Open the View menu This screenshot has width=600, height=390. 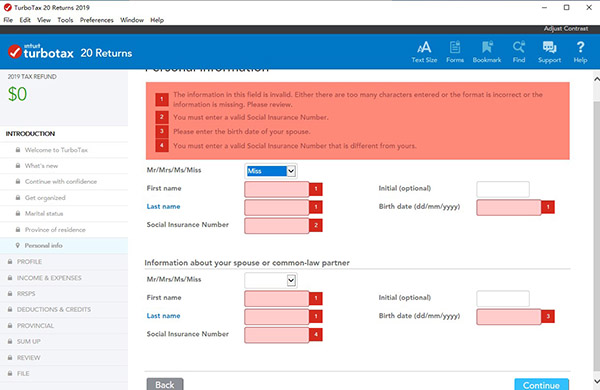(44, 20)
